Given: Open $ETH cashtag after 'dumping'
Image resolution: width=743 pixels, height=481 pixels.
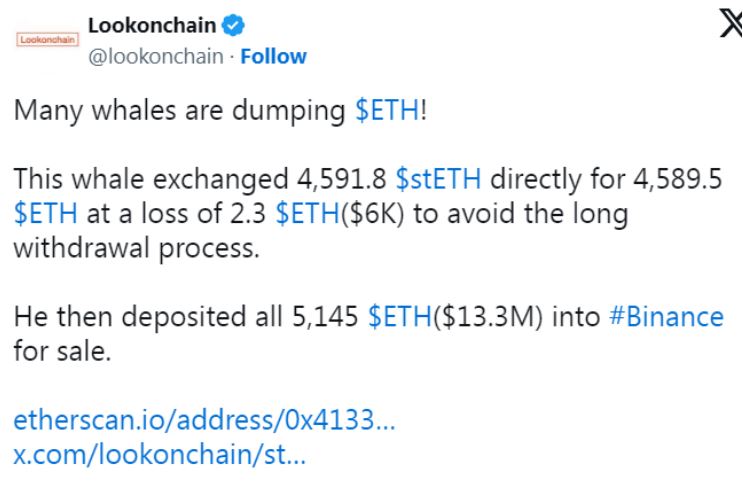Looking at the screenshot, I should coord(387,110).
